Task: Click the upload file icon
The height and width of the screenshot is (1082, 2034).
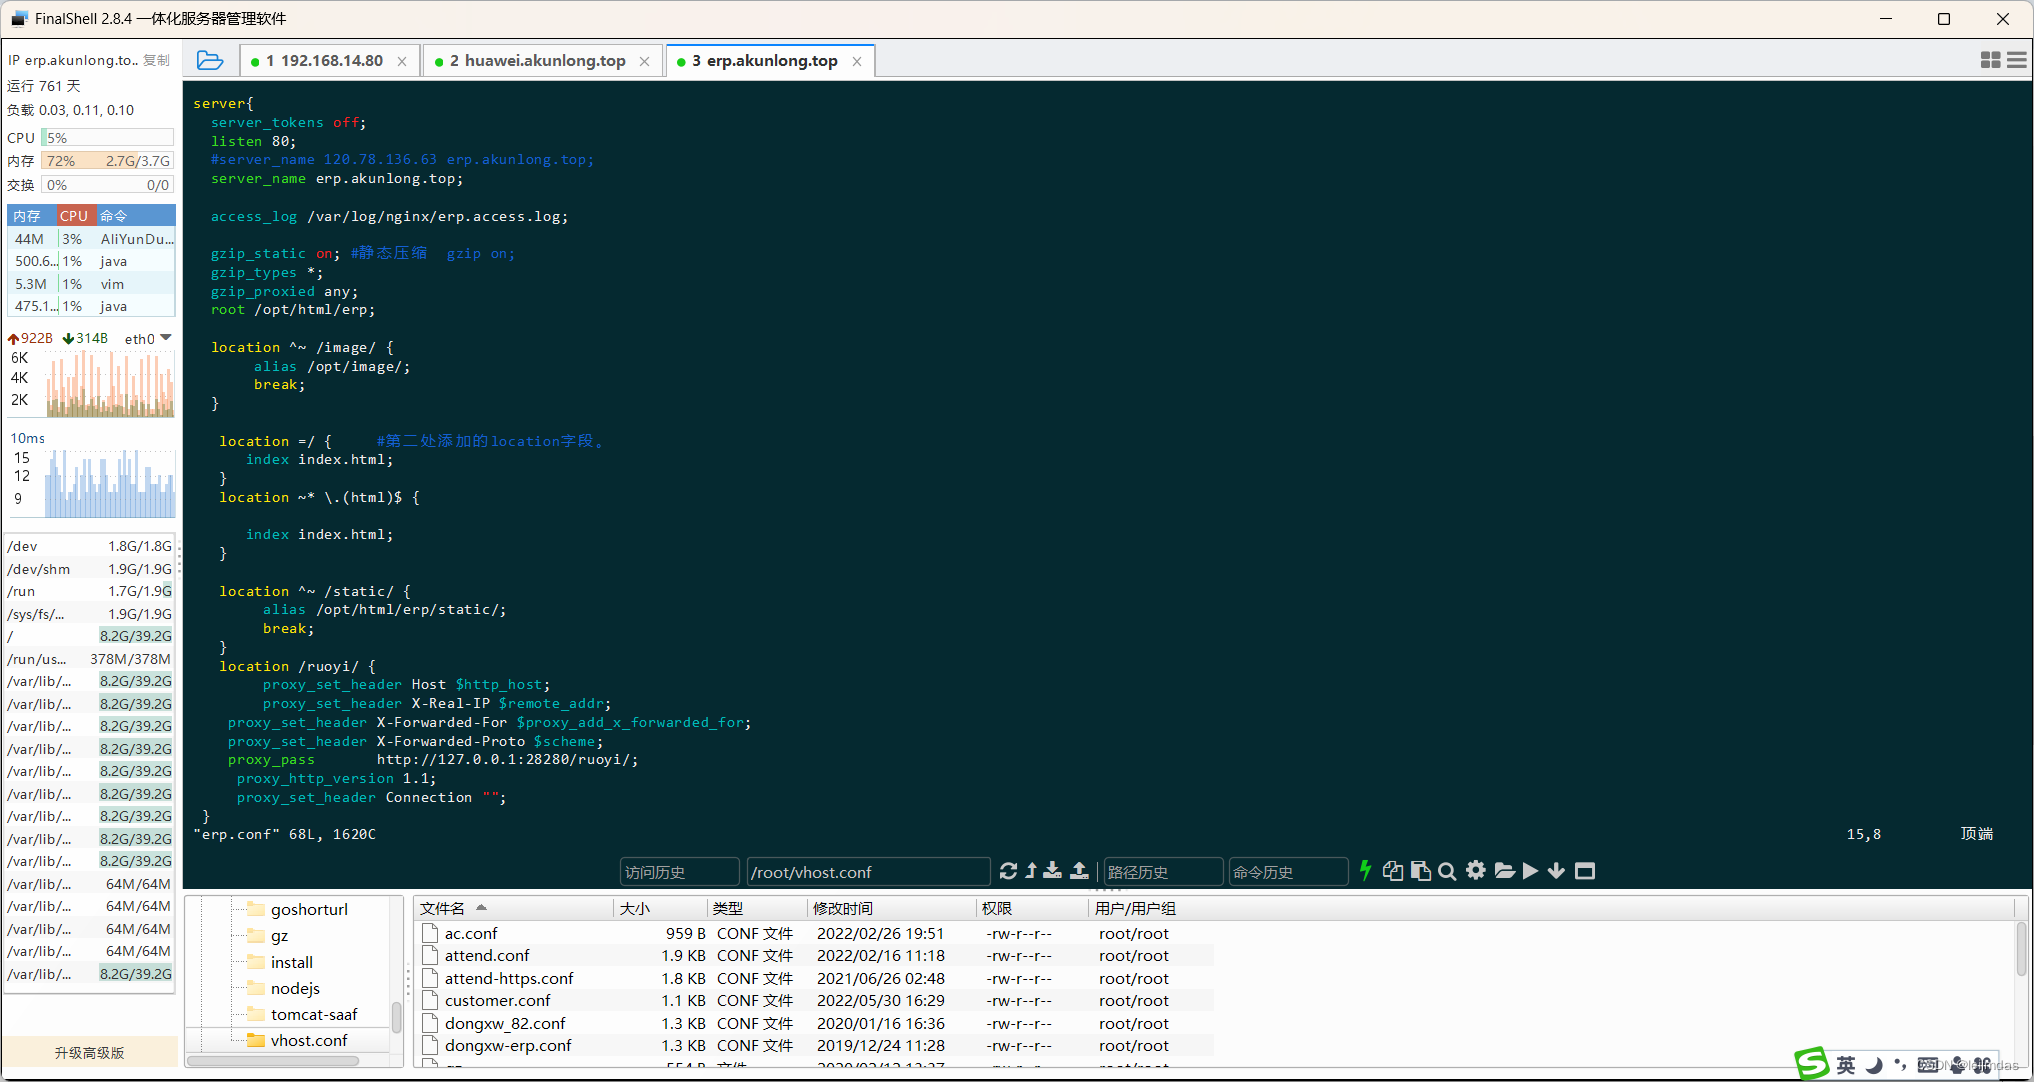Action: [1079, 871]
